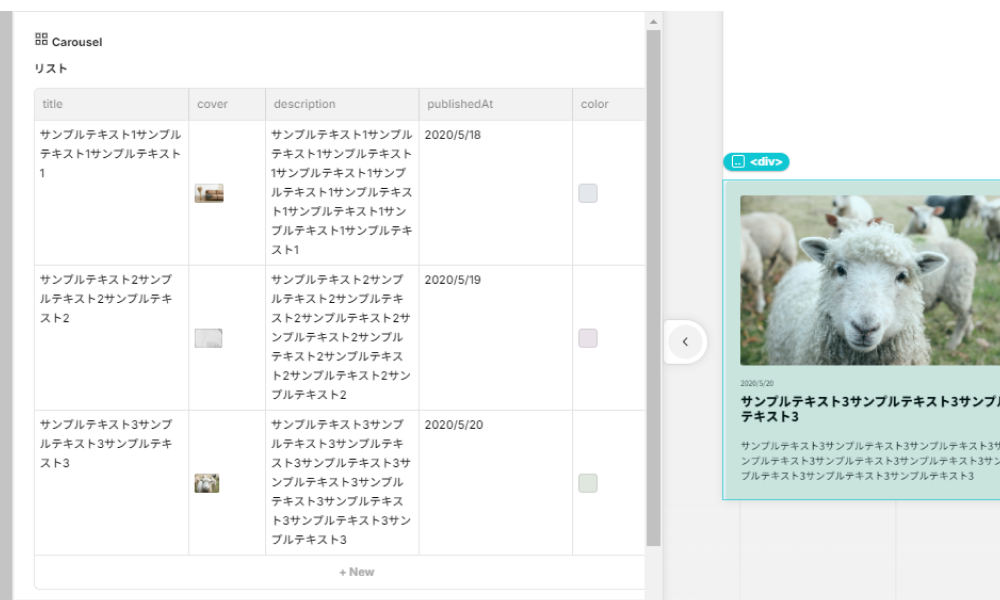Pick the second row's pinkish color swatch
The width and height of the screenshot is (1000, 600).
point(588,338)
